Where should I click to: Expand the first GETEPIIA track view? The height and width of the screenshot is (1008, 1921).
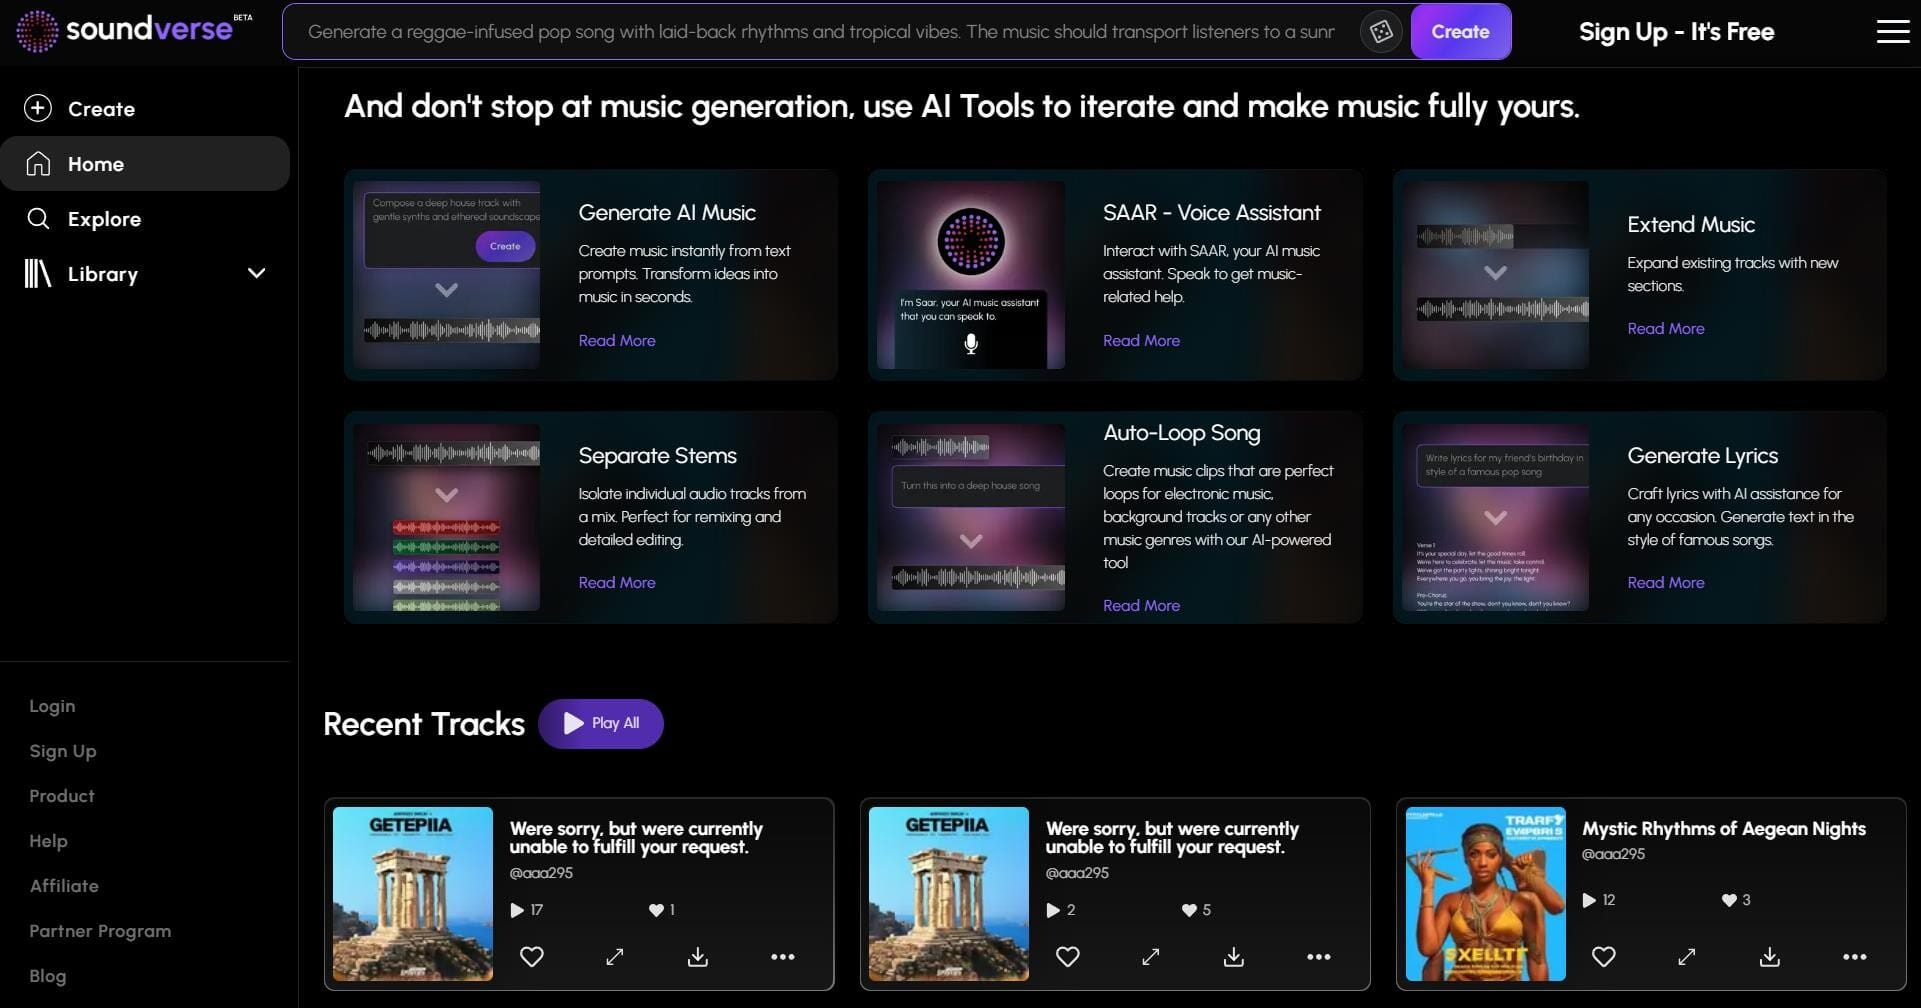coord(615,957)
